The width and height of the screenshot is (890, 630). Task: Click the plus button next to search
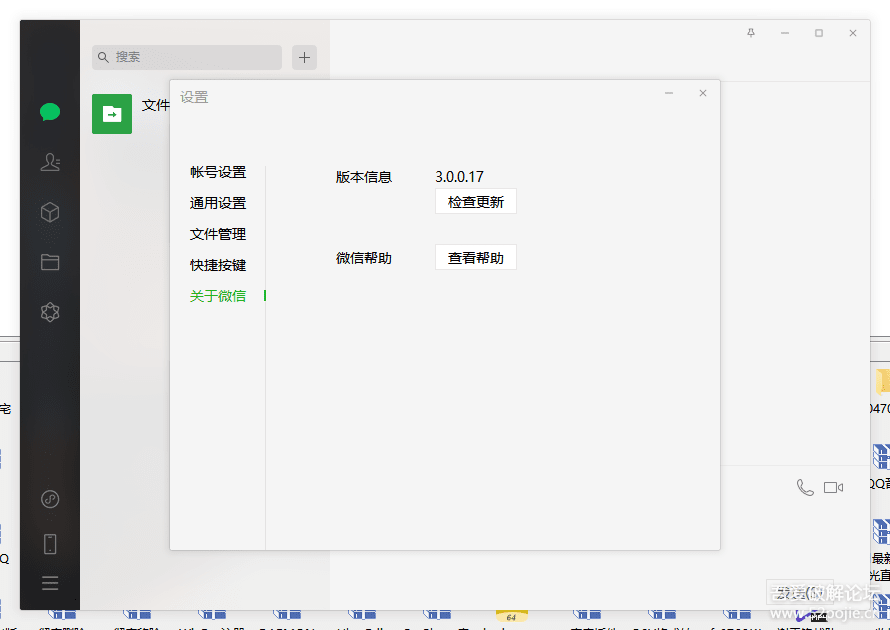click(x=304, y=57)
